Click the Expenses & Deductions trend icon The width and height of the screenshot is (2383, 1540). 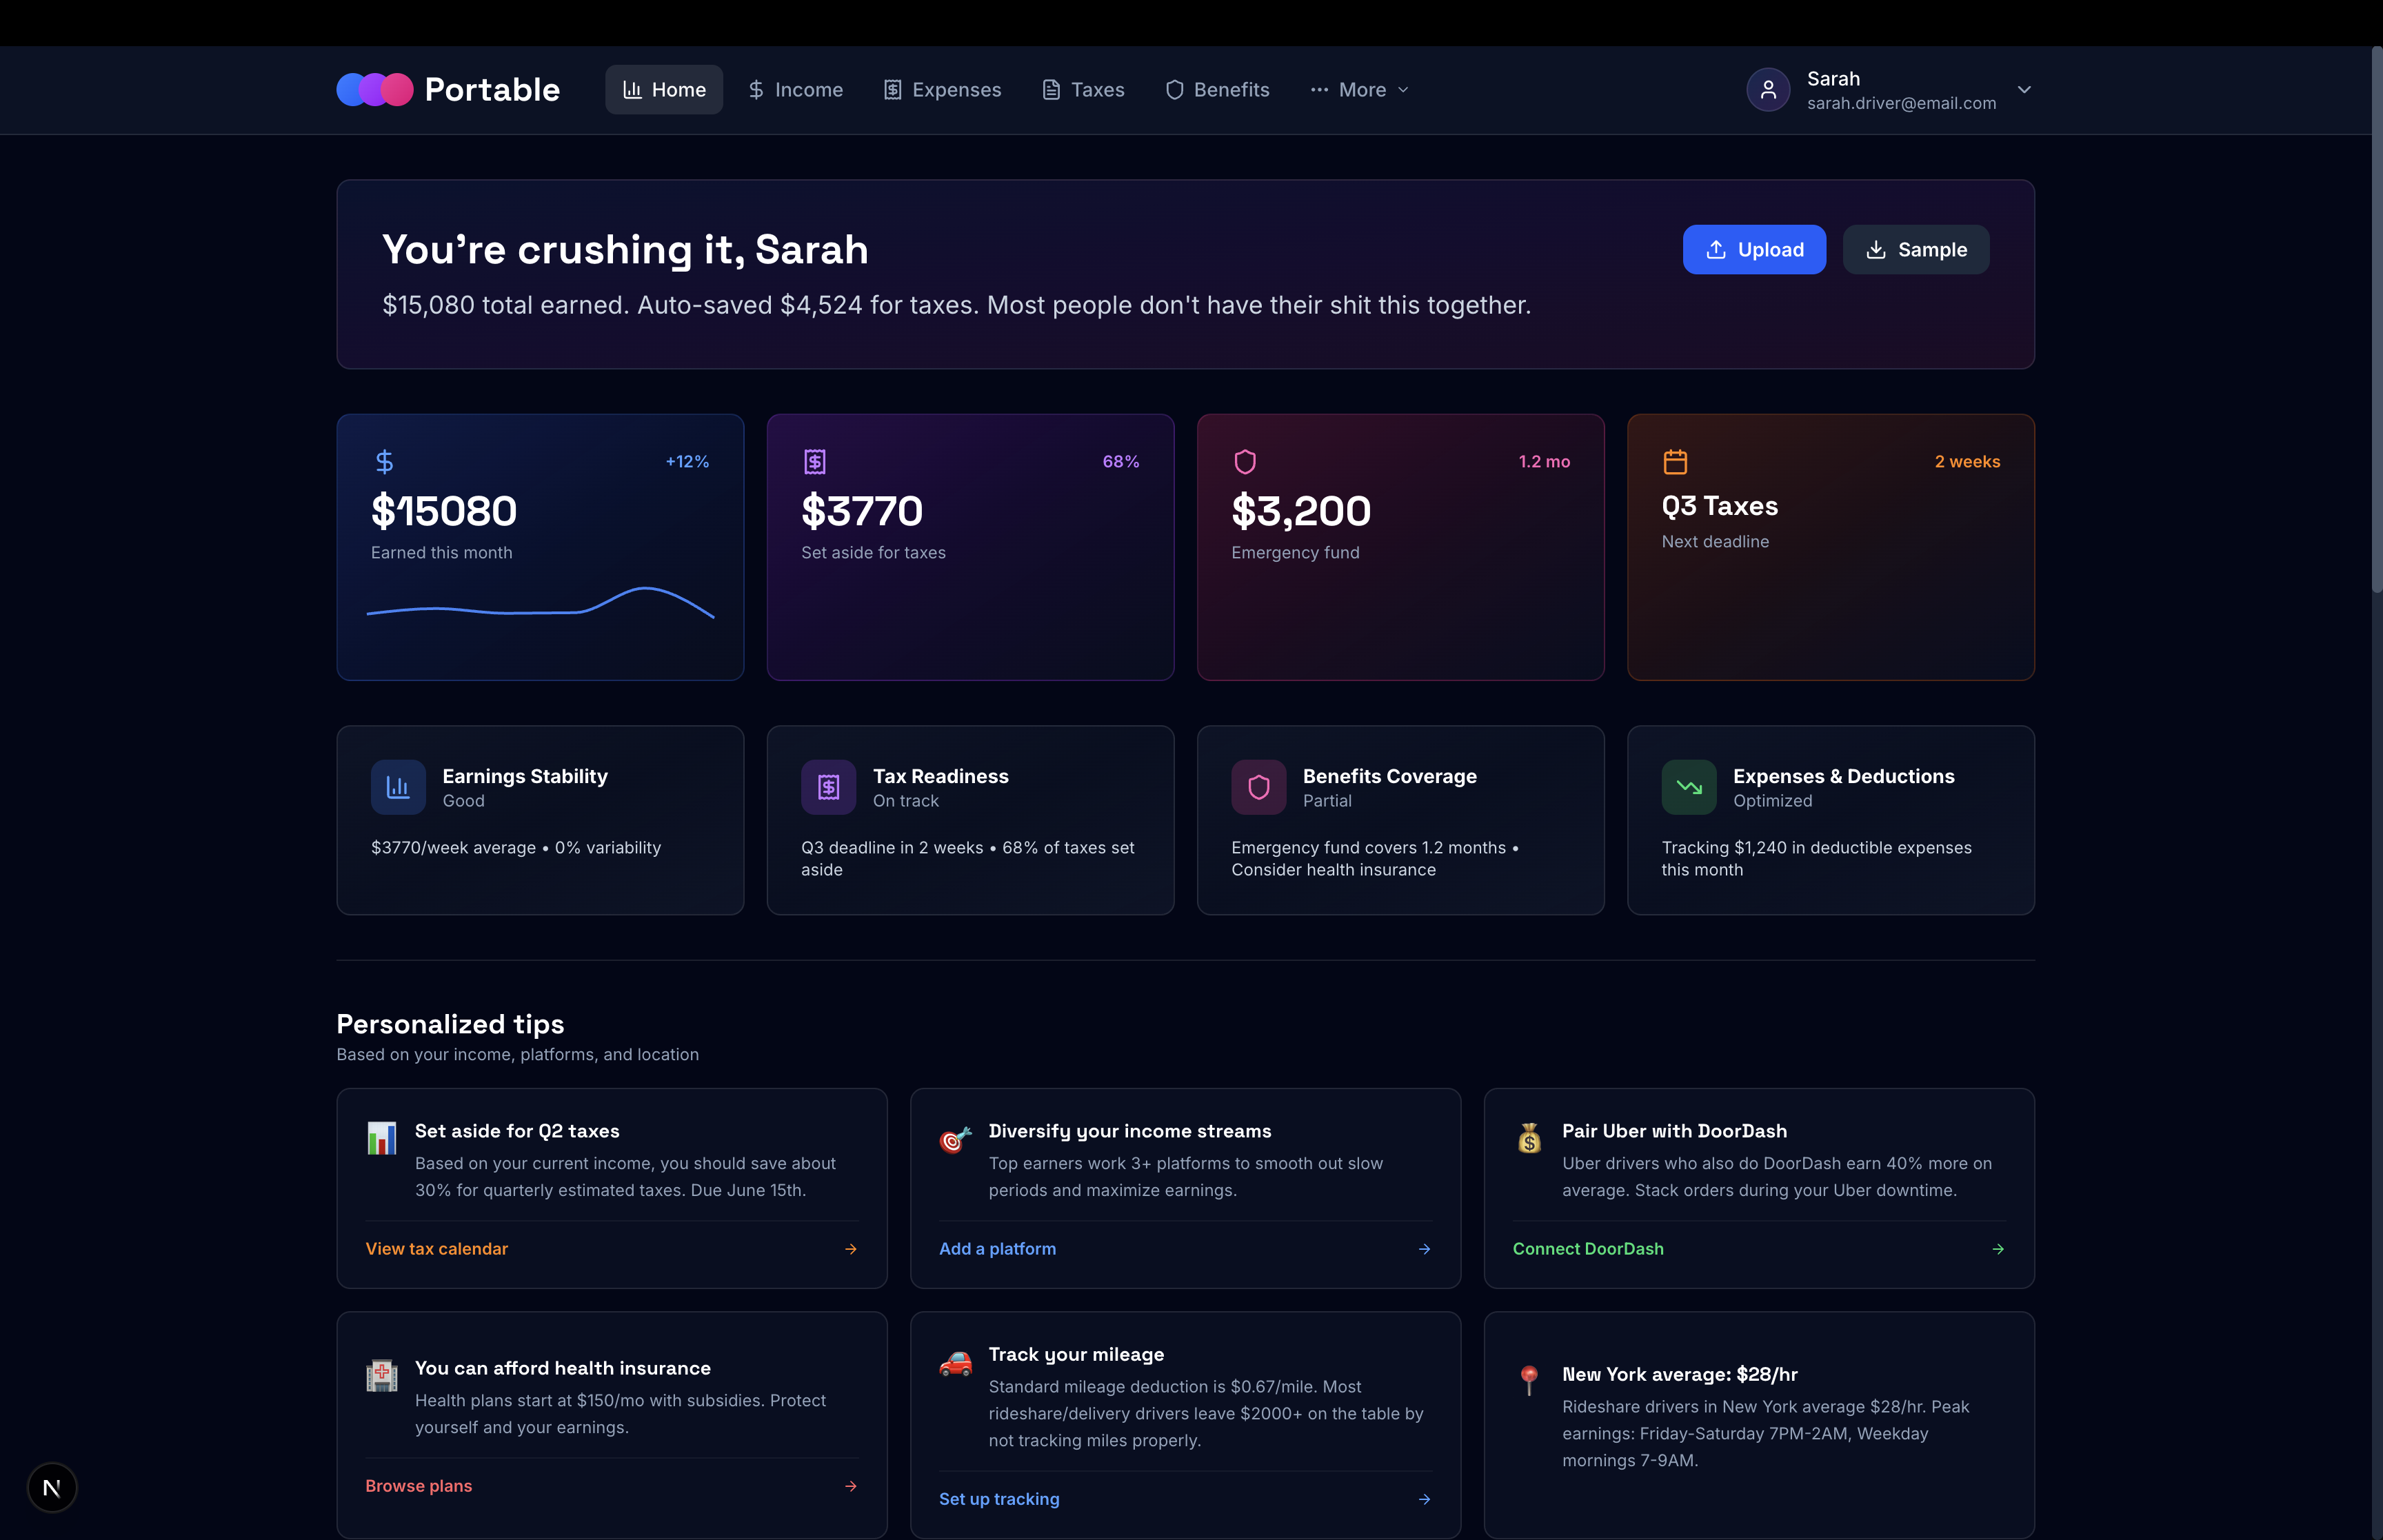1688,787
